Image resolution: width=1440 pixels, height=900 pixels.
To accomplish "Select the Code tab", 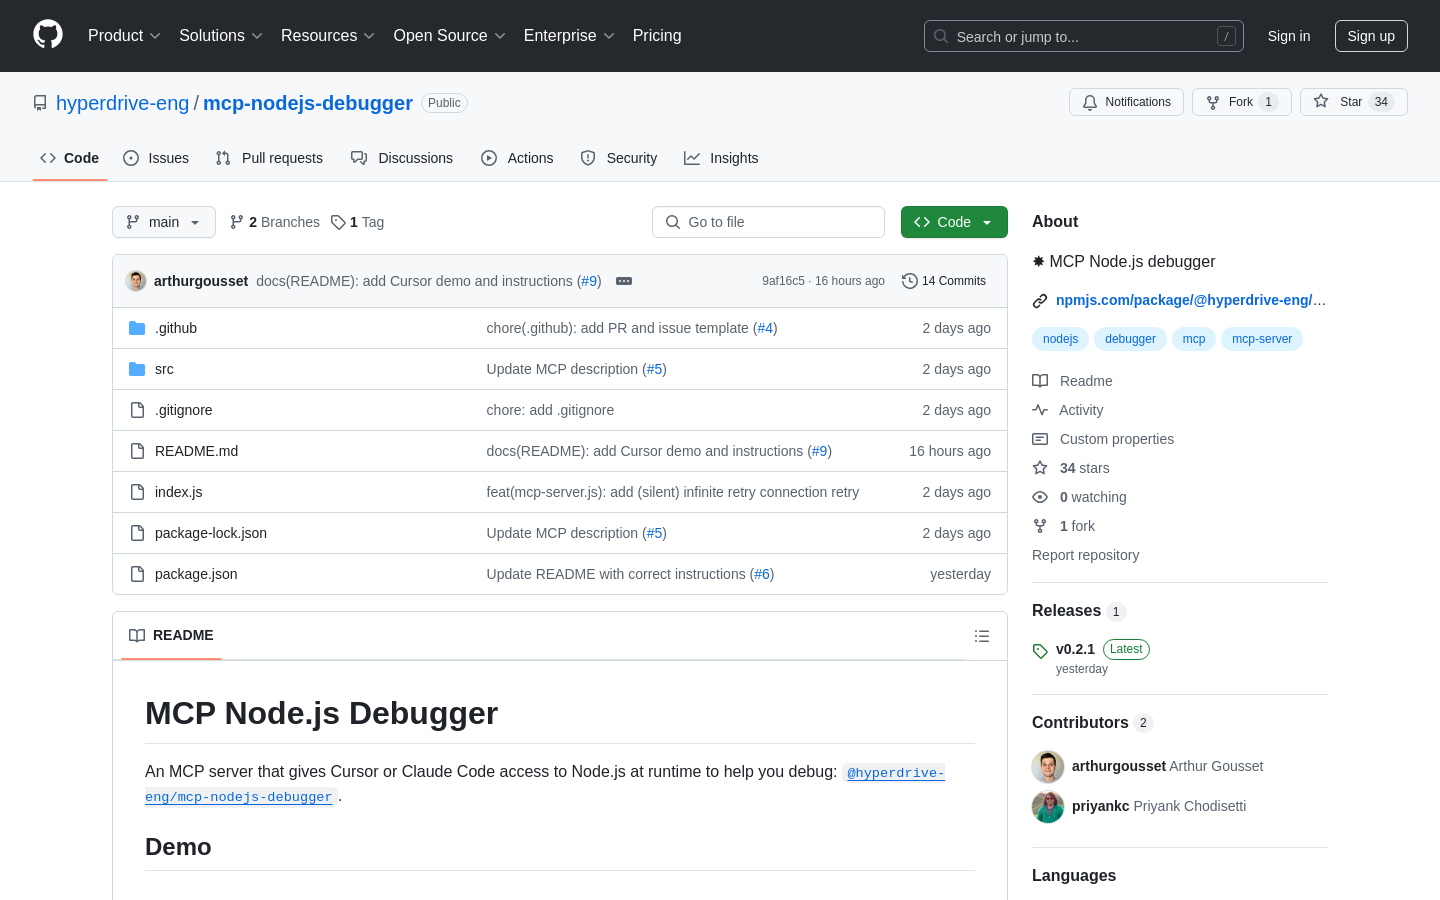I will point(70,158).
